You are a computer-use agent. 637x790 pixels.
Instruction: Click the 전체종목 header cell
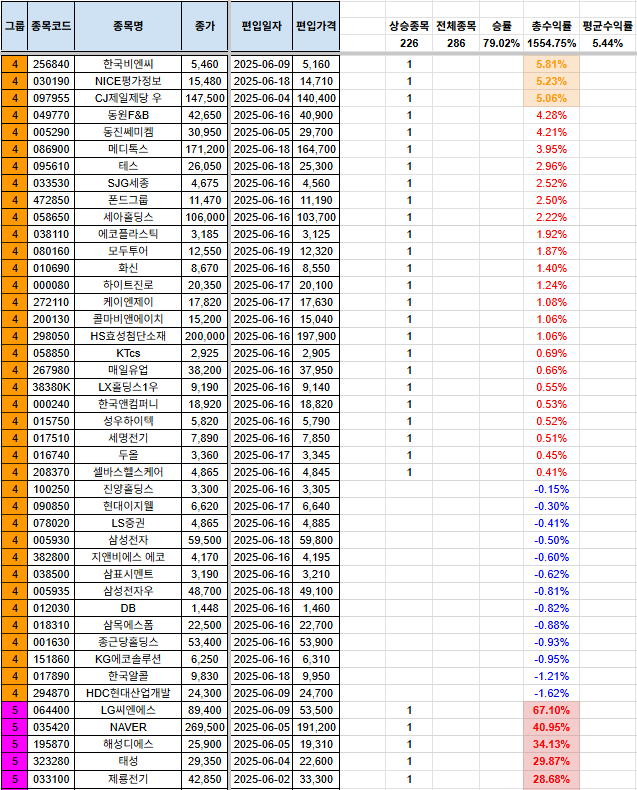point(456,26)
